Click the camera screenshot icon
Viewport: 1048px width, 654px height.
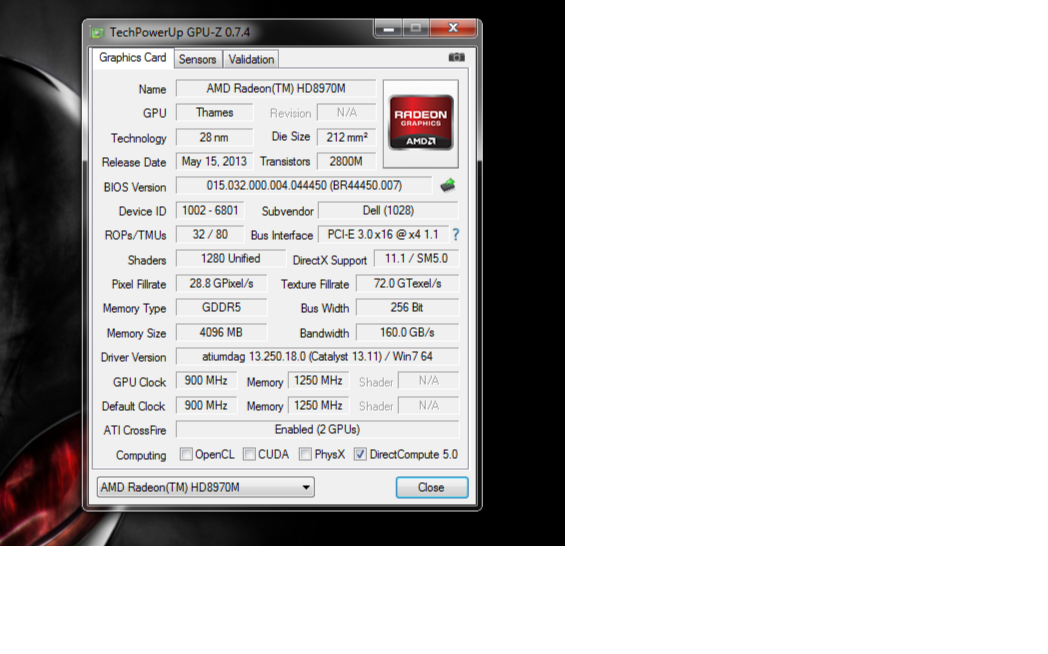[x=456, y=57]
